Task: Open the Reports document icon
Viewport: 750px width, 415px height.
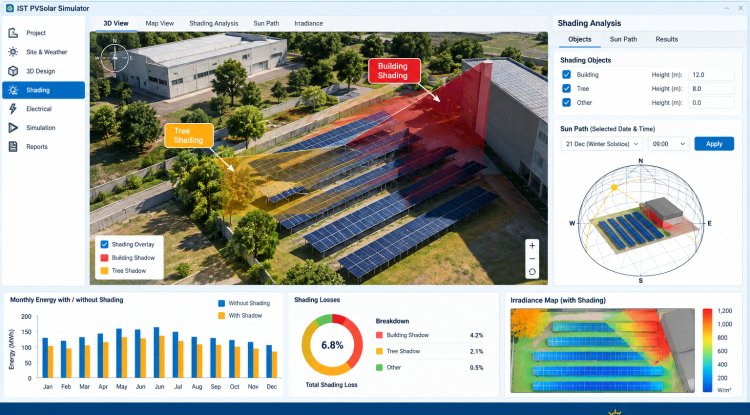Action: tap(13, 146)
